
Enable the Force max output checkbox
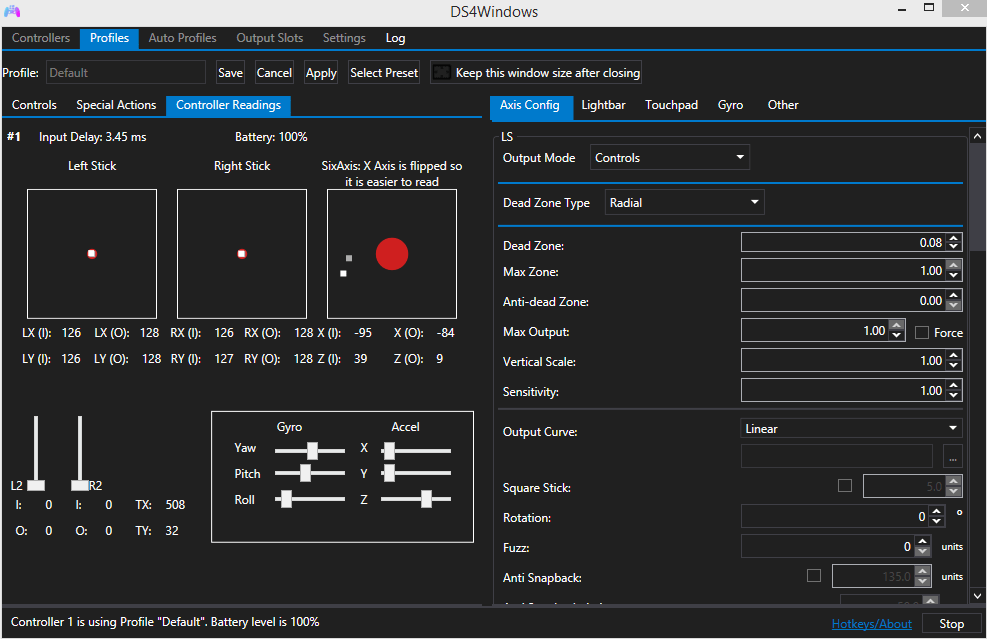[x=922, y=332]
